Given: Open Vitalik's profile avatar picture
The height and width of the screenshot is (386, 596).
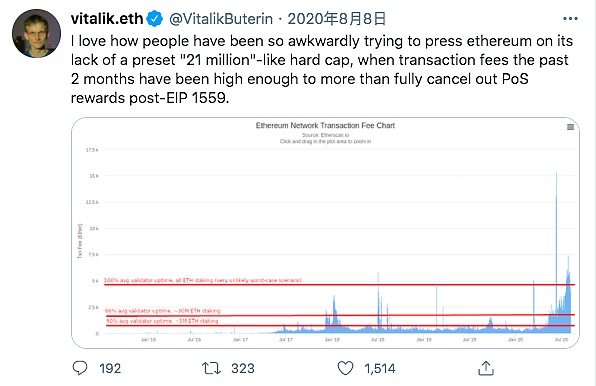Looking at the screenshot, I should 36,33.
